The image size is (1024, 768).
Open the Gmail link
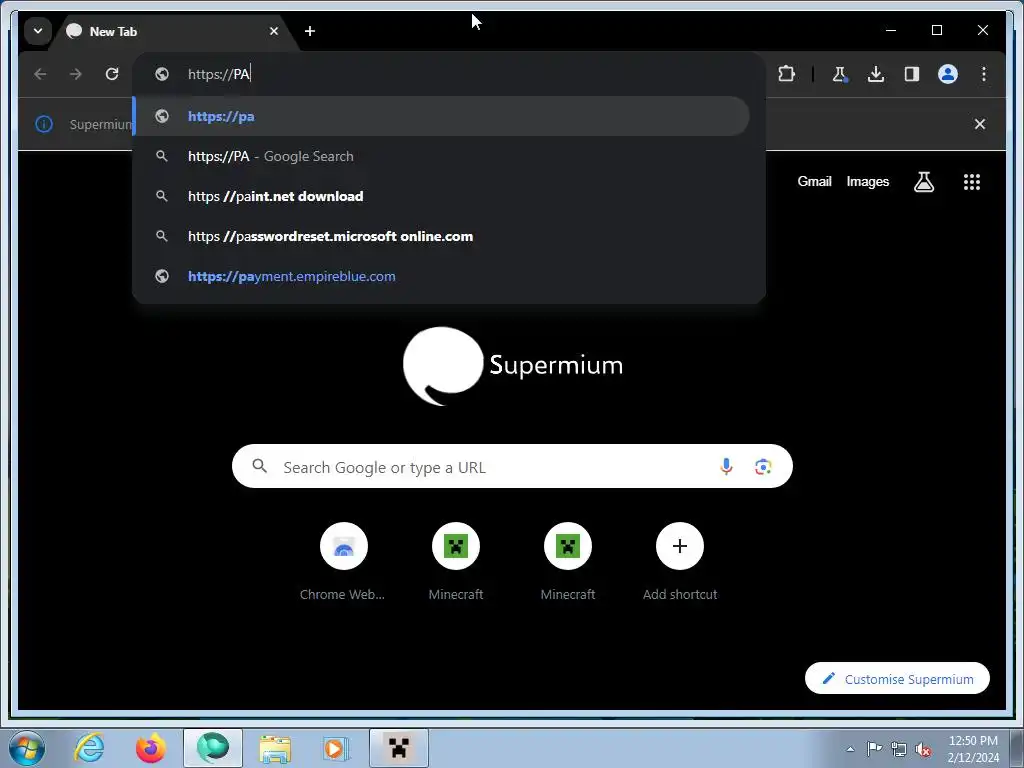point(814,182)
